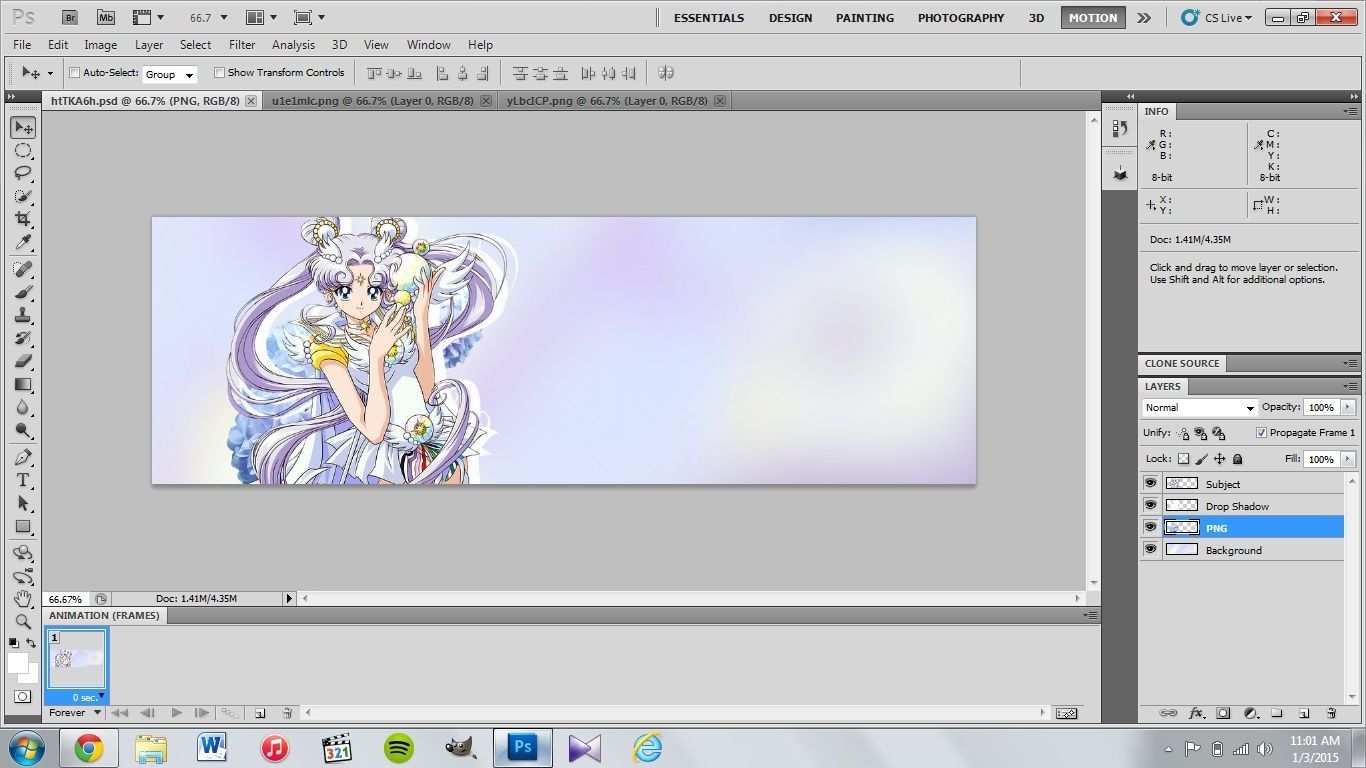Create a new layer group
The image size is (1366, 768).
coord(1277,713)
